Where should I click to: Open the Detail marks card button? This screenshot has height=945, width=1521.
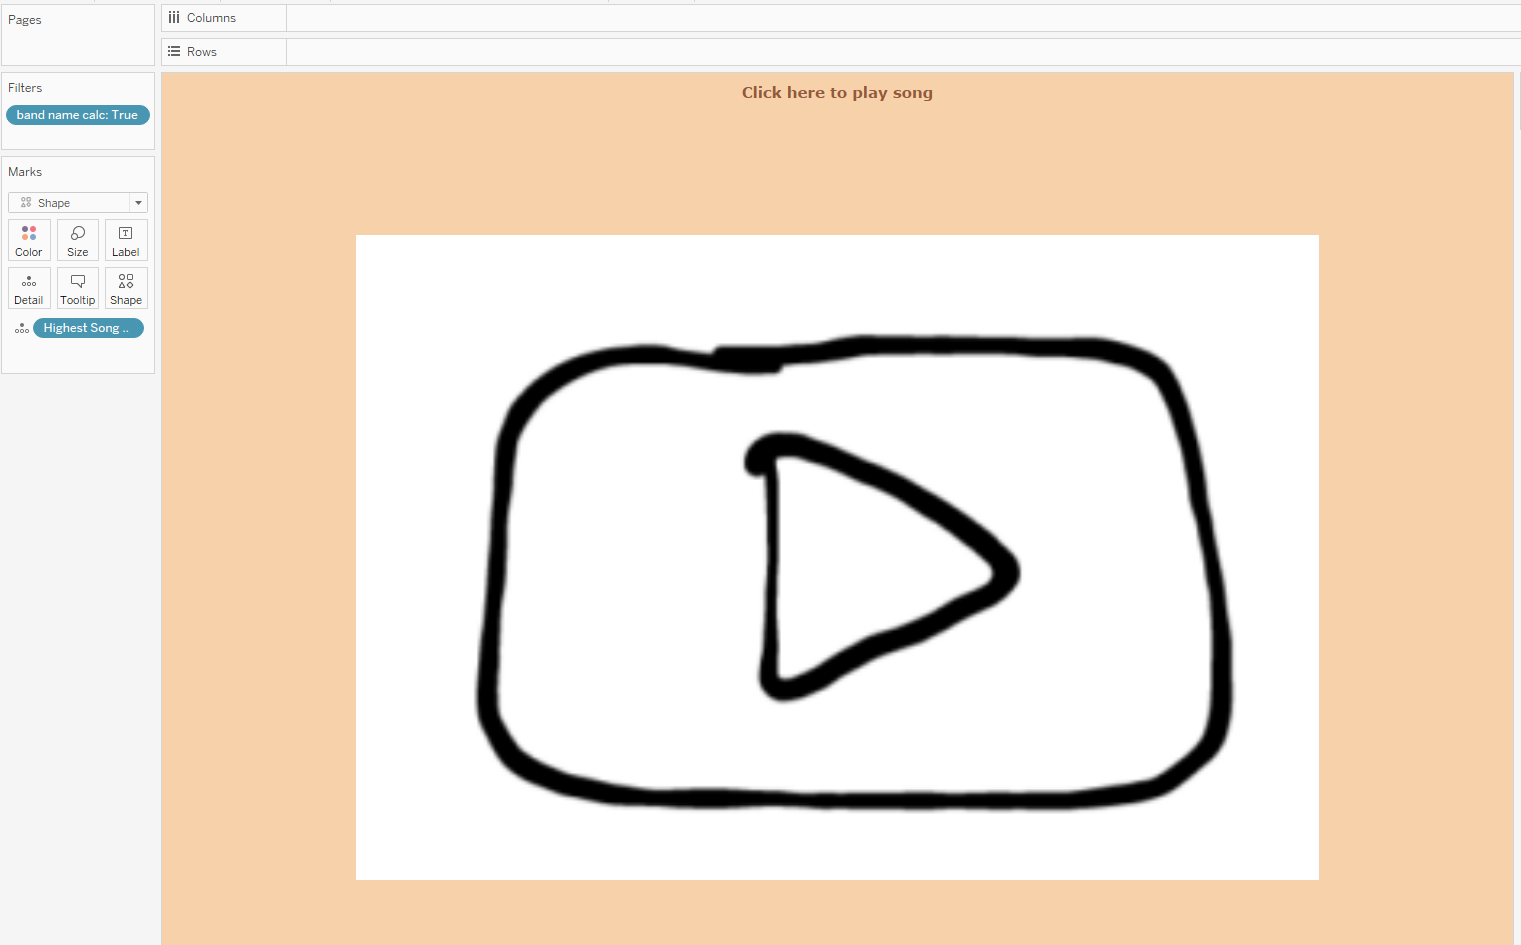(29, 288)
